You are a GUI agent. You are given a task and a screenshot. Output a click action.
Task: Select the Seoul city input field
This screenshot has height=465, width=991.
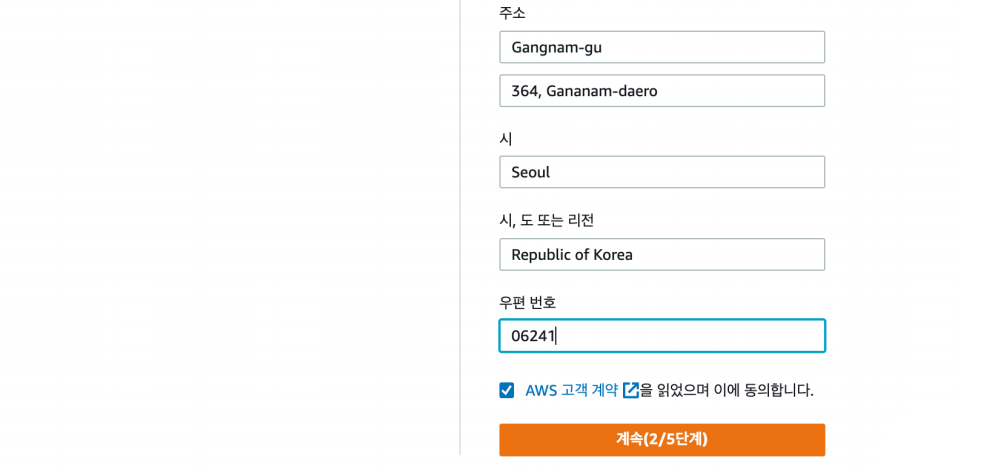[x=662, y=172]
